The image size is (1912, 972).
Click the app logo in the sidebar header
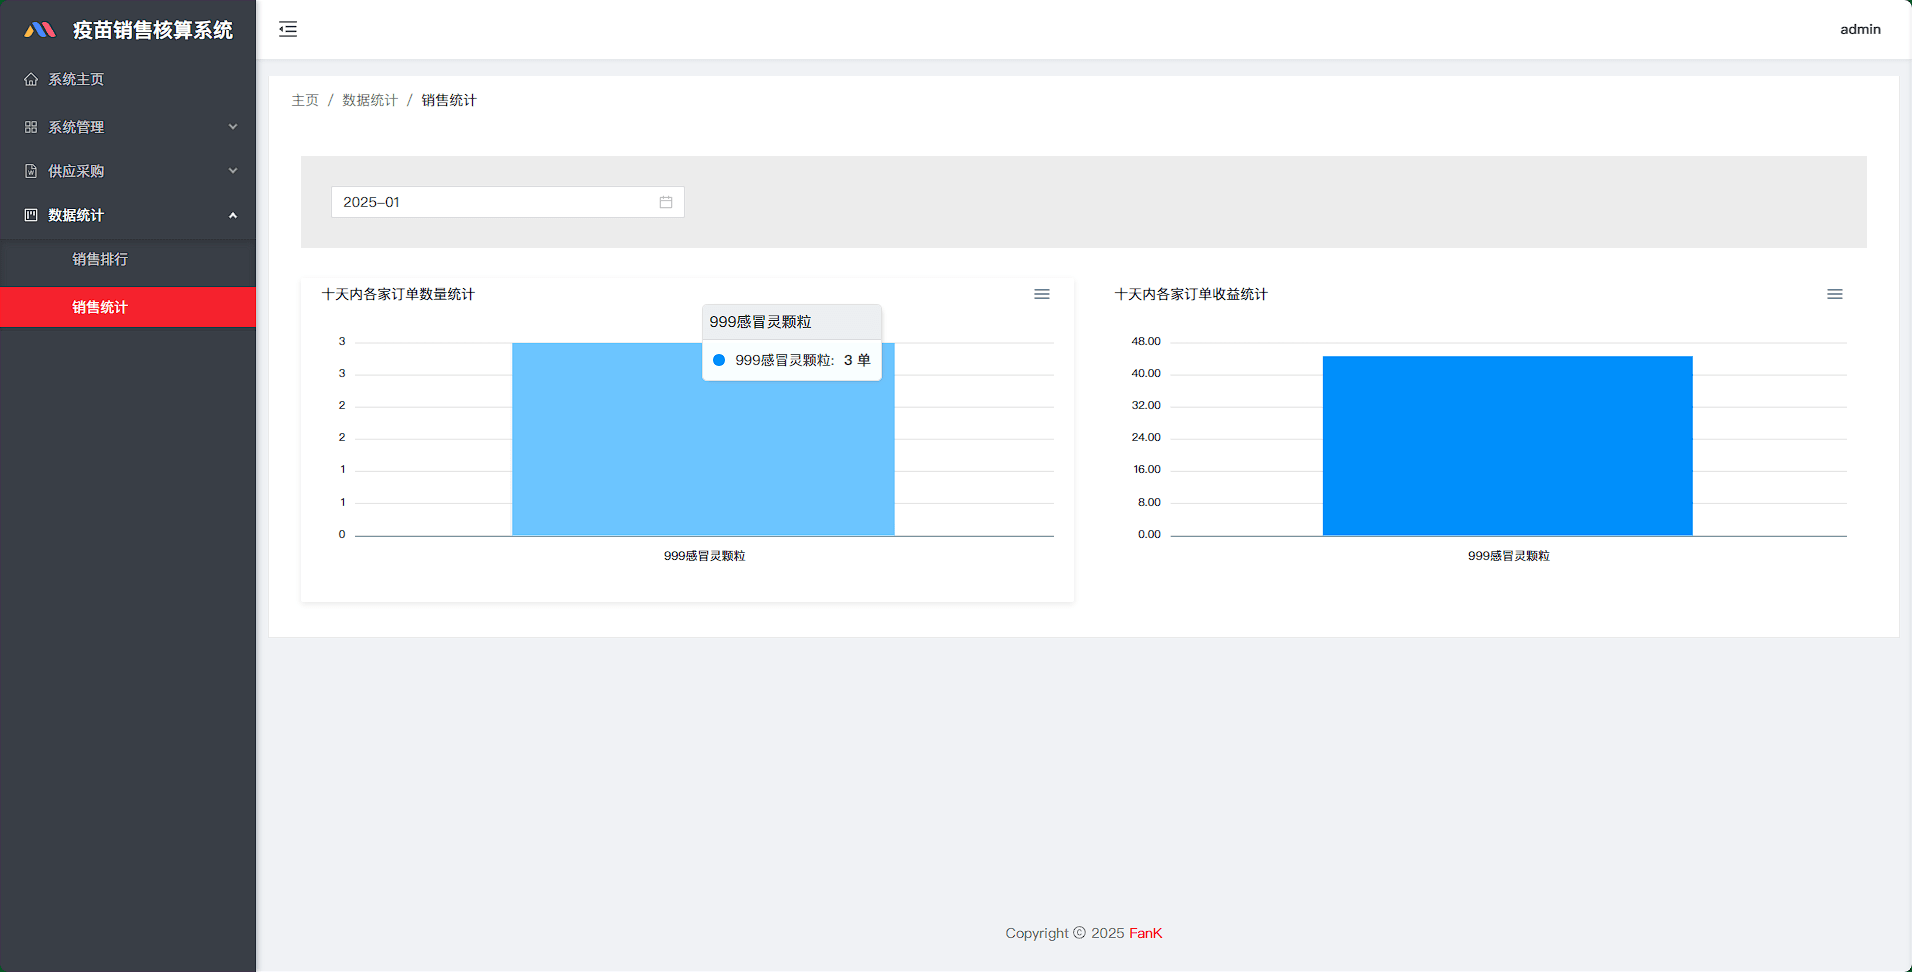[40, 30]
